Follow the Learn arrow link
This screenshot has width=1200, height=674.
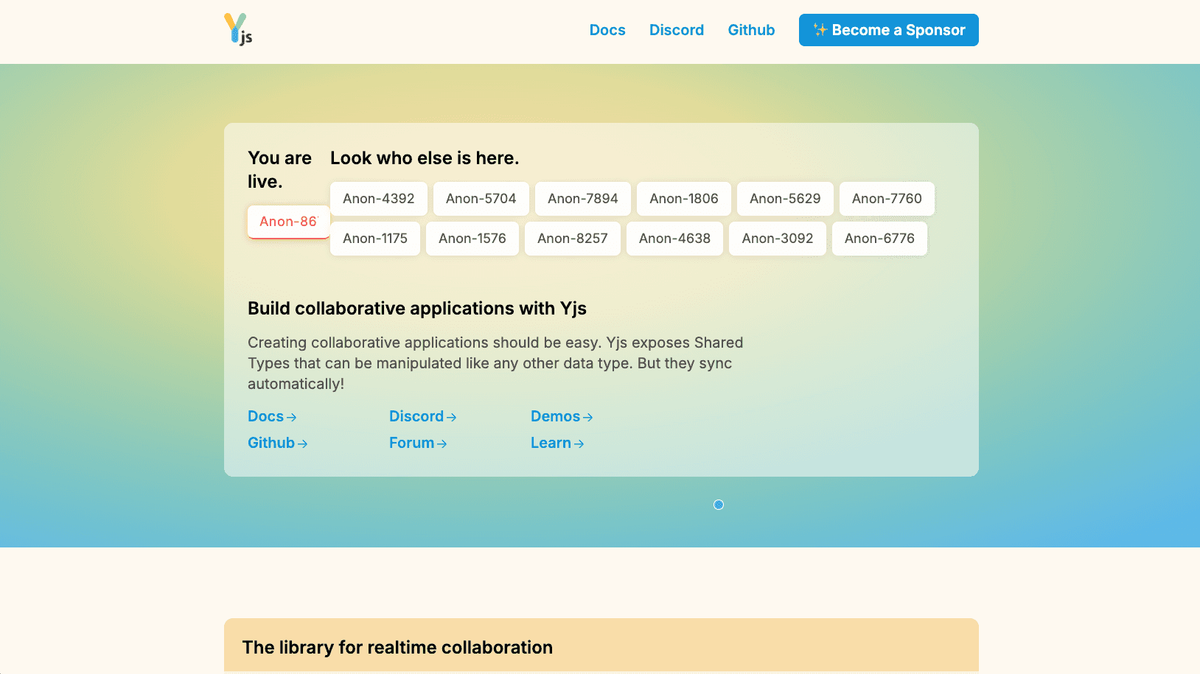(x=557, y=442)
